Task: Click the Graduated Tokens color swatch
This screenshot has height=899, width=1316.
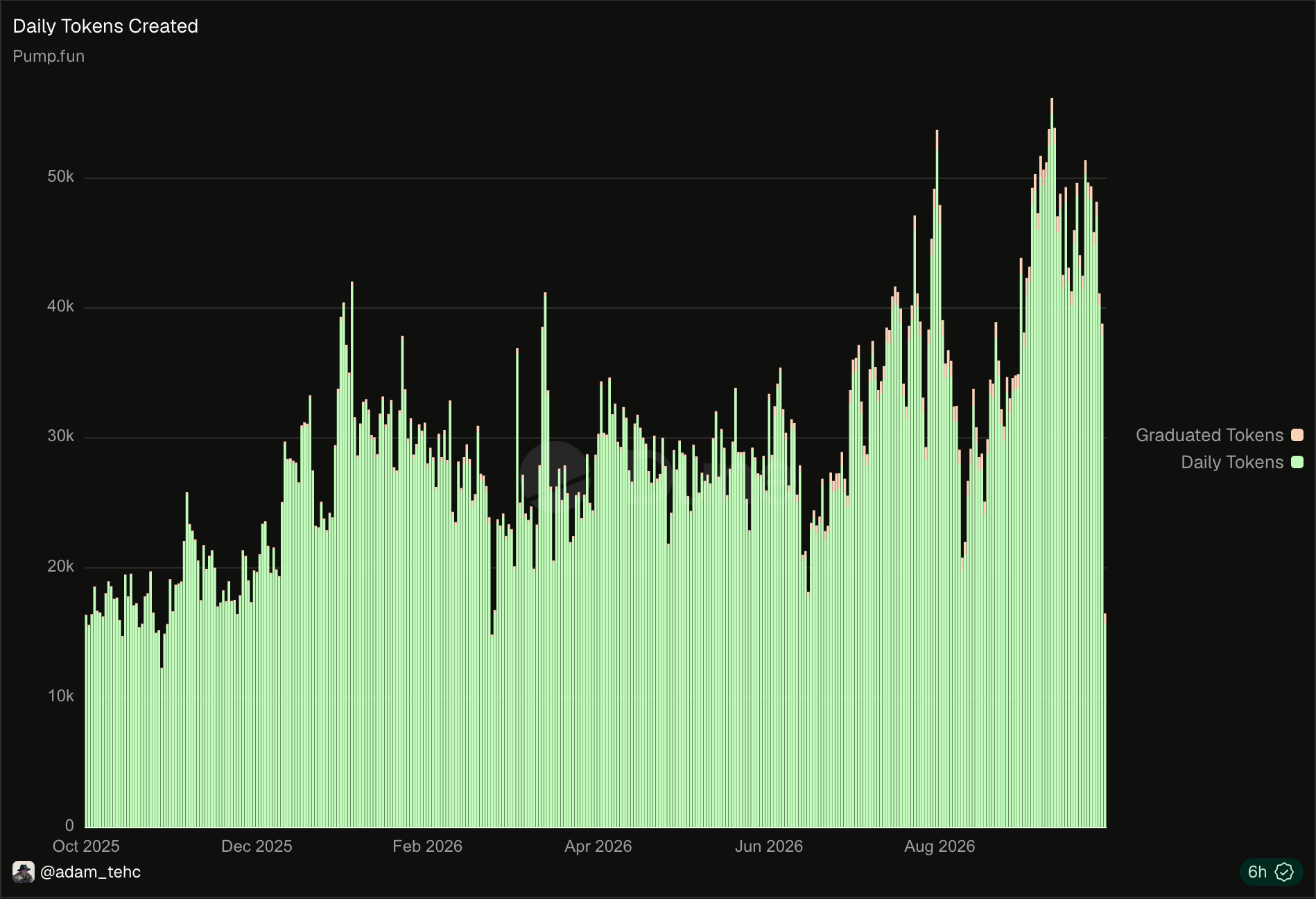Action: pyautogui.click(x=1297, y=436)
